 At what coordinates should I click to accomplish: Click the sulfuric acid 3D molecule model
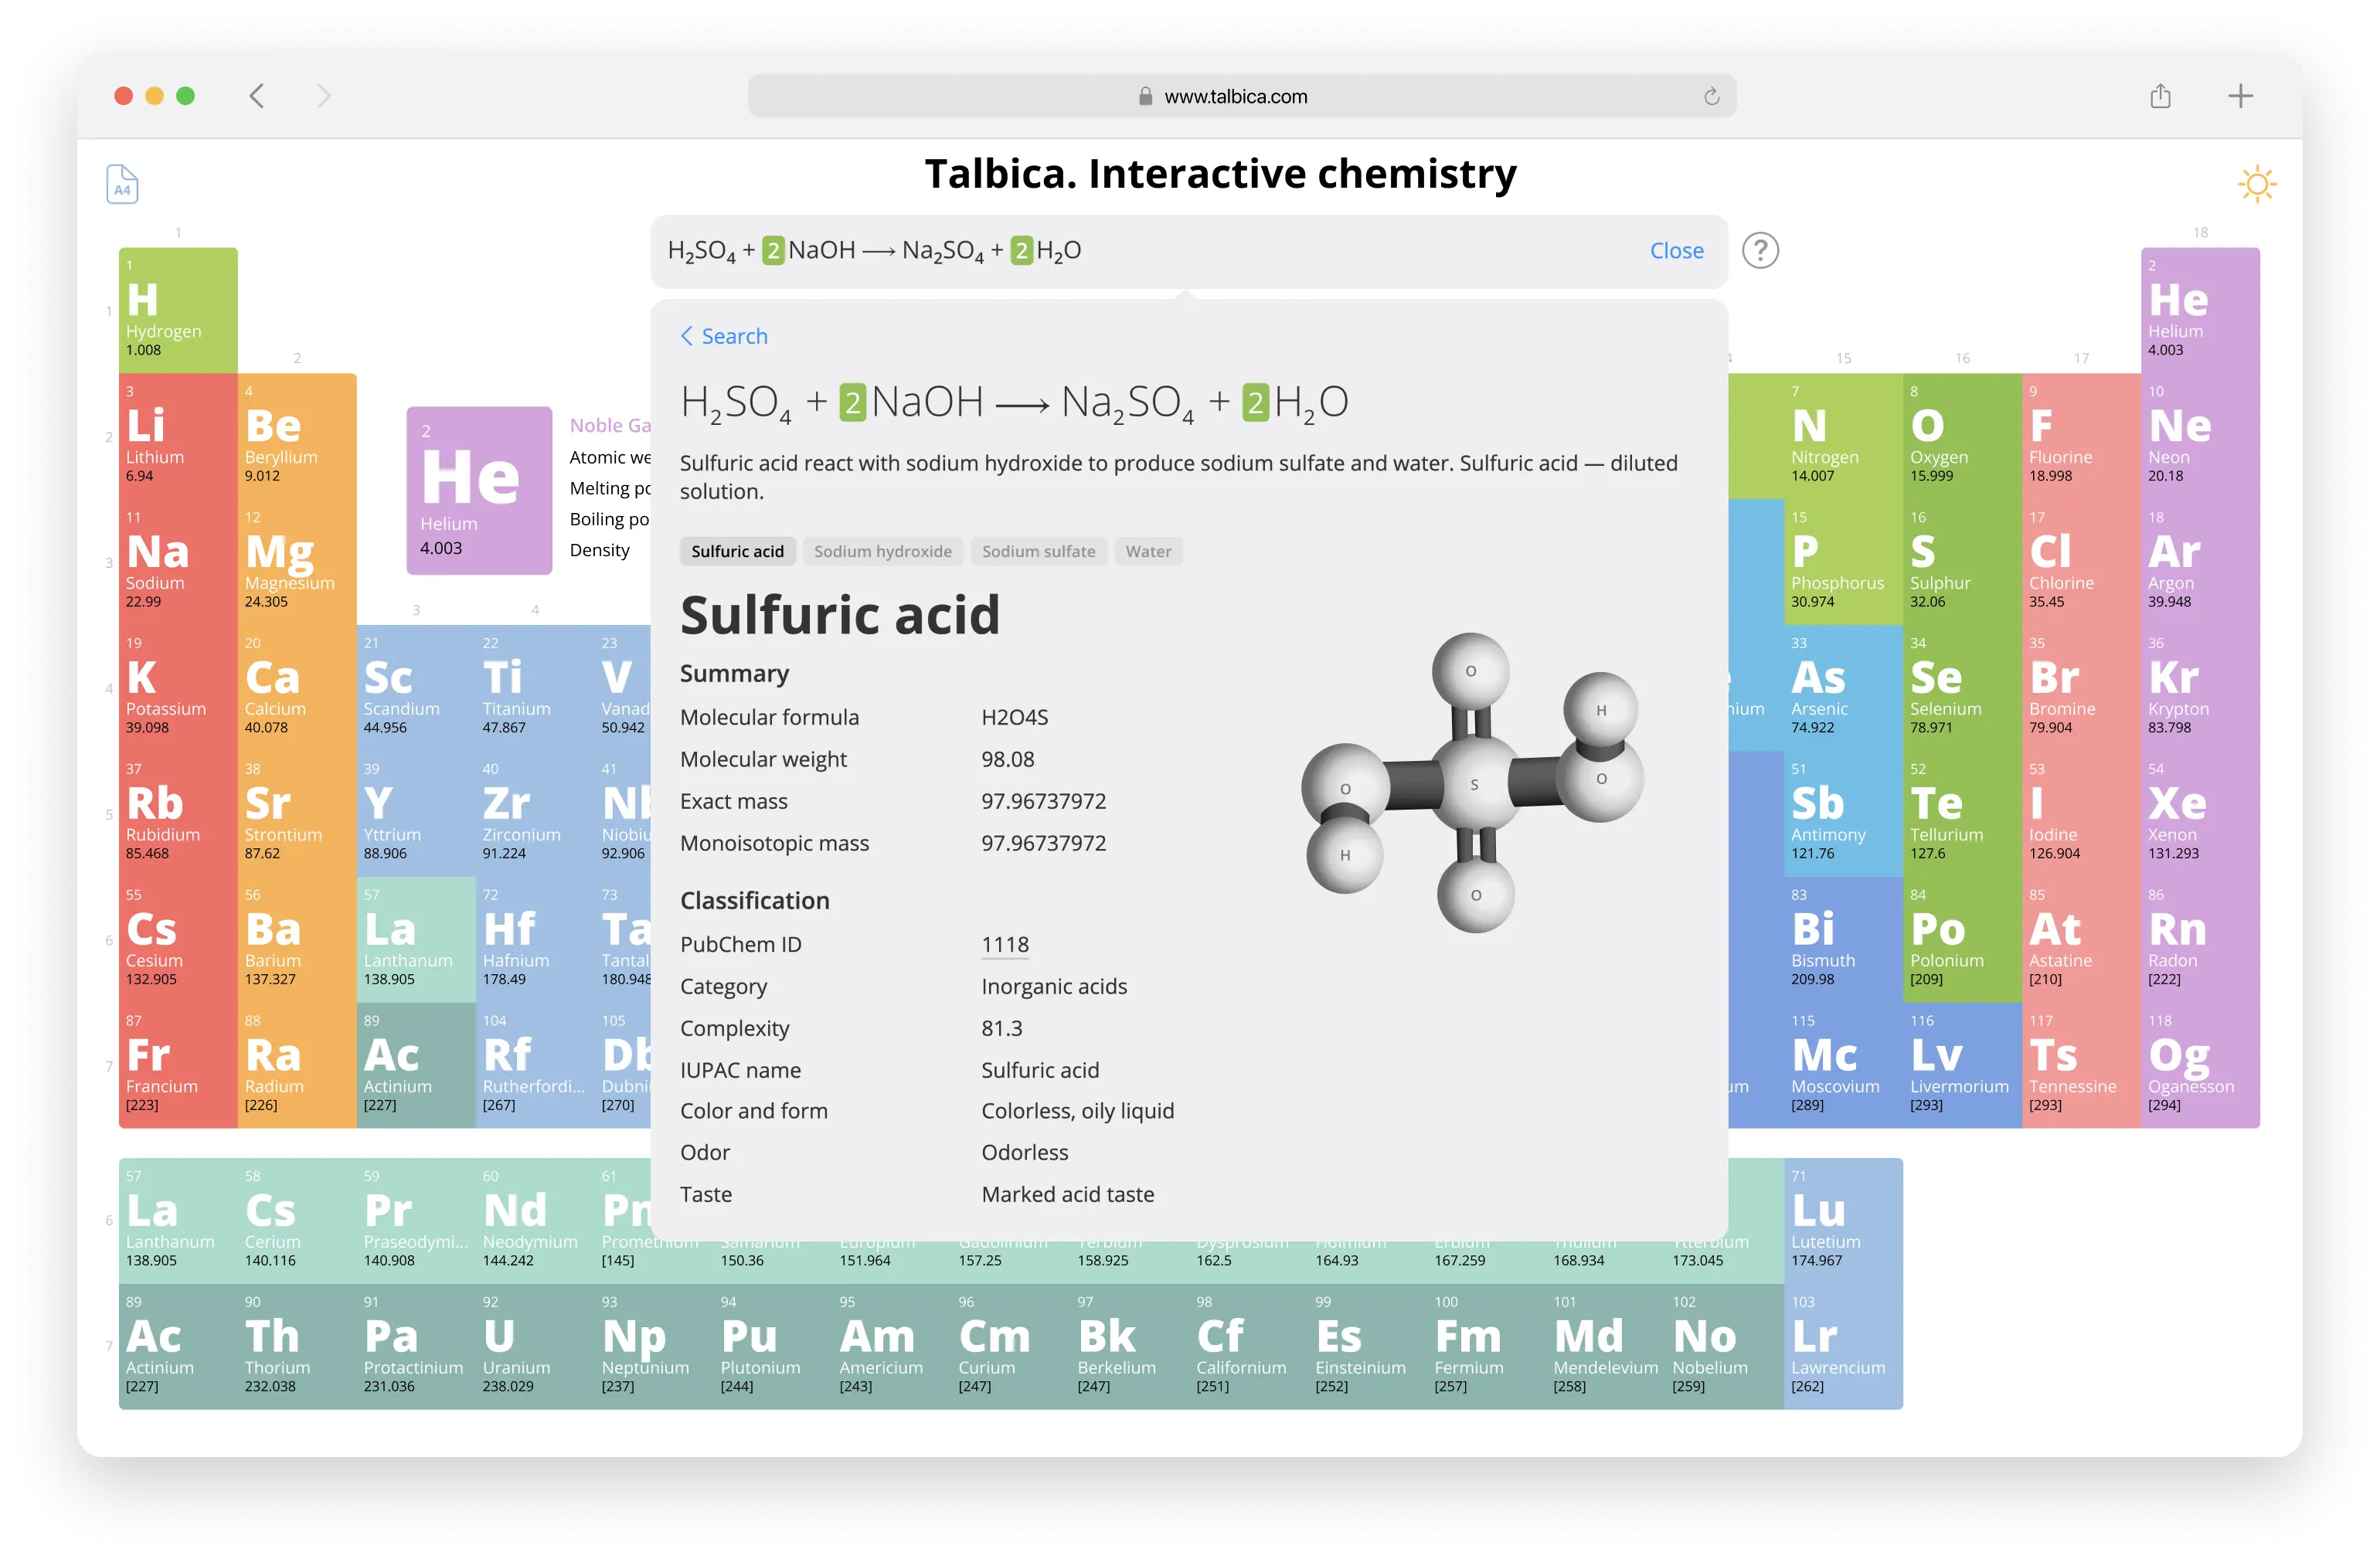1472,783
